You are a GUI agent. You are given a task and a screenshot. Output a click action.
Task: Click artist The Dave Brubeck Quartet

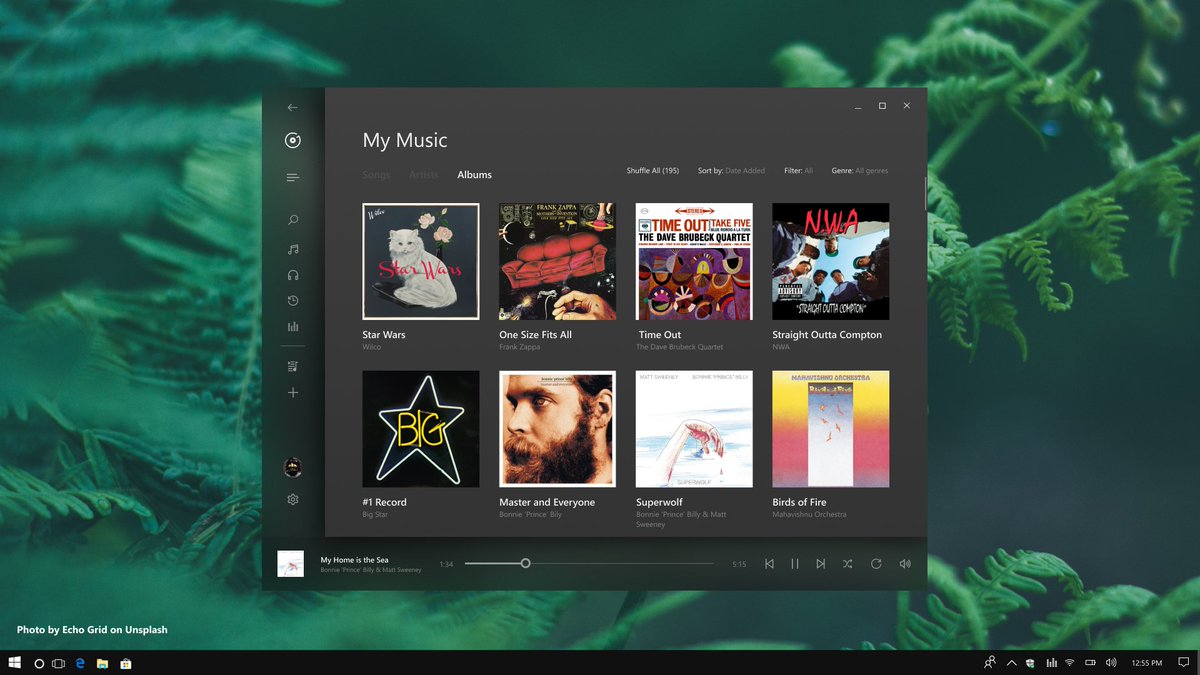tap(679, 347)
